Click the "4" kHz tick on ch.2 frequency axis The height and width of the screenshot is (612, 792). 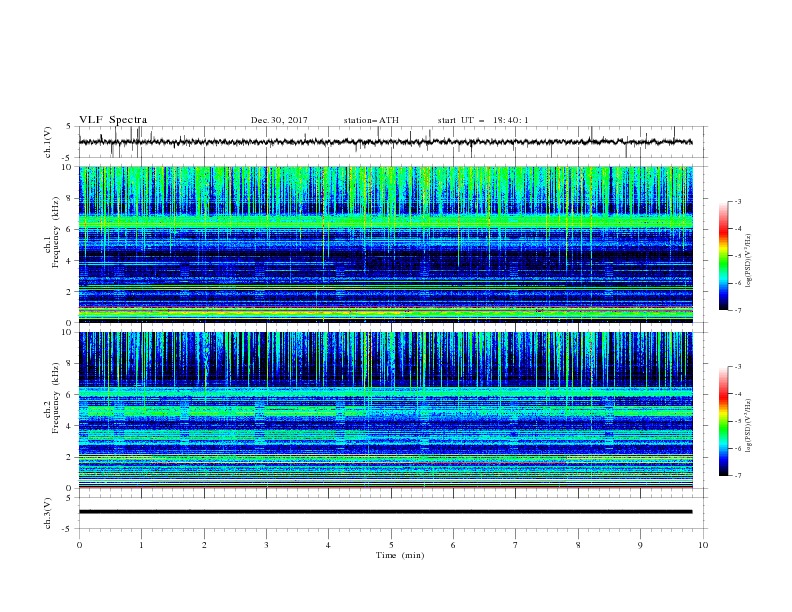pos(69,426)
